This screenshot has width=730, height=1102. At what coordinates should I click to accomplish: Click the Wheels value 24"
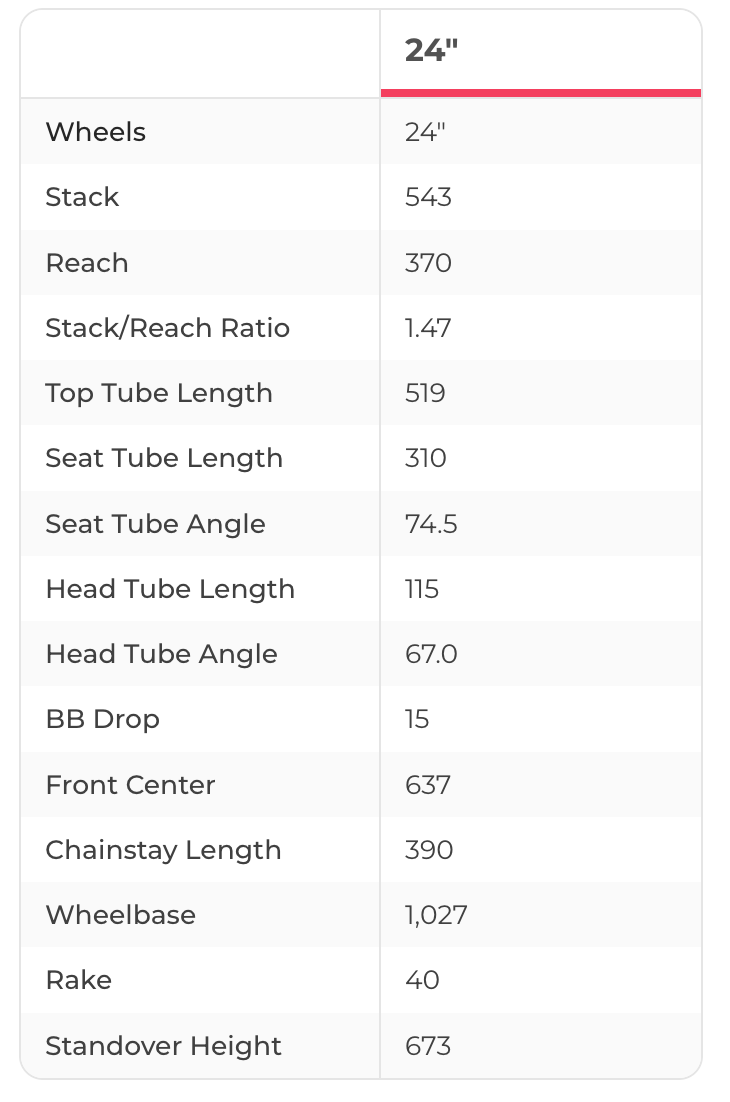(x=425, y=132)
